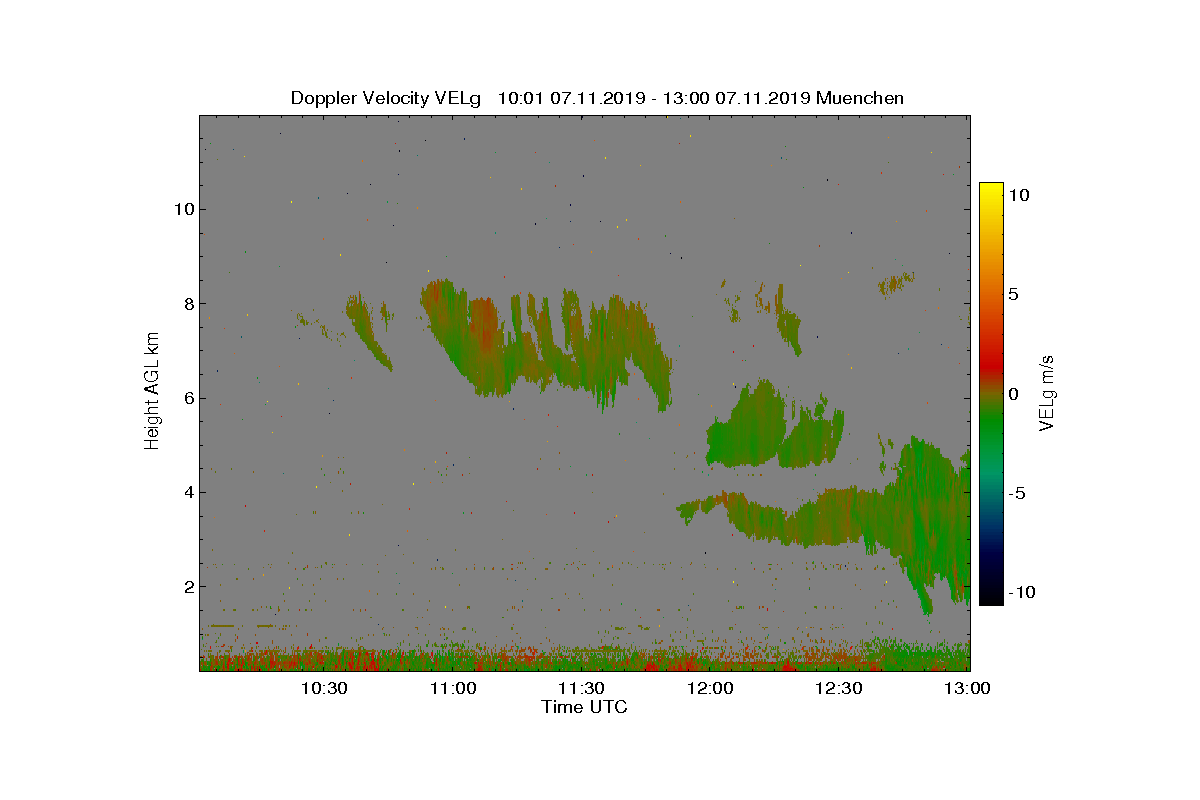
Task: Click the height tick label 8
Action: coord(187,303)
